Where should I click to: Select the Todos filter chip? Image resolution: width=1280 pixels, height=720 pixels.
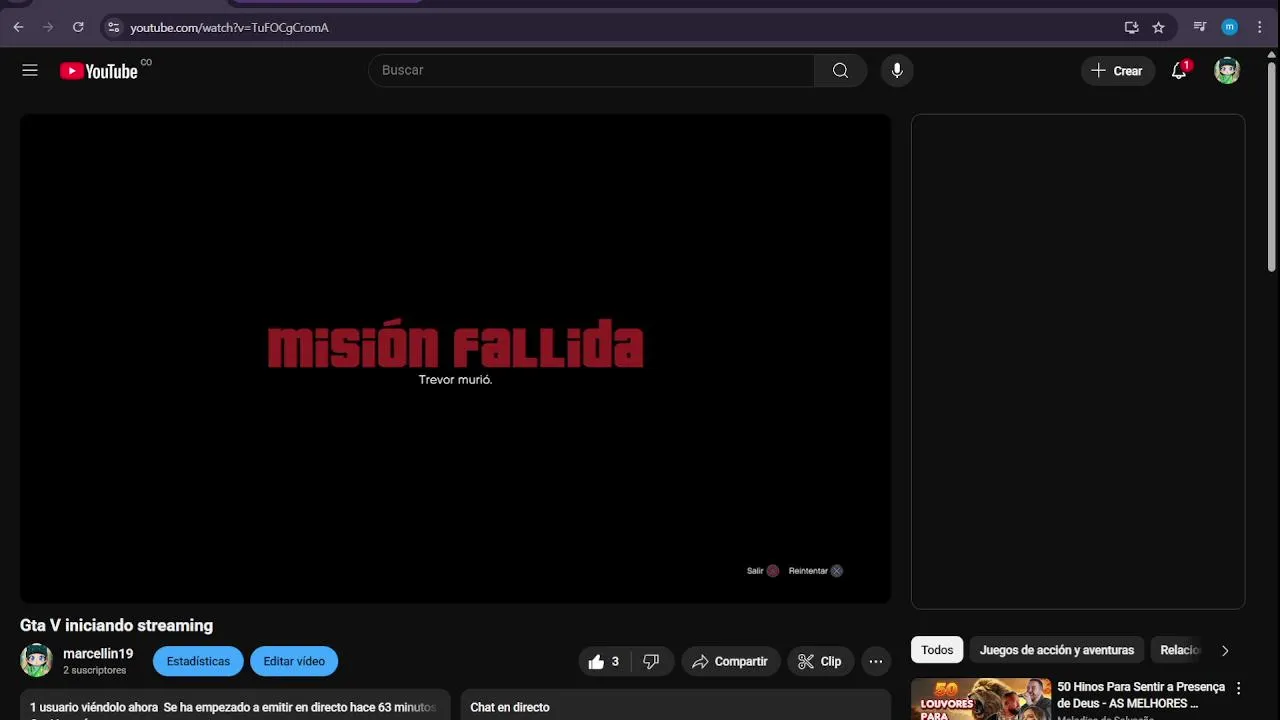coord(937,650)
